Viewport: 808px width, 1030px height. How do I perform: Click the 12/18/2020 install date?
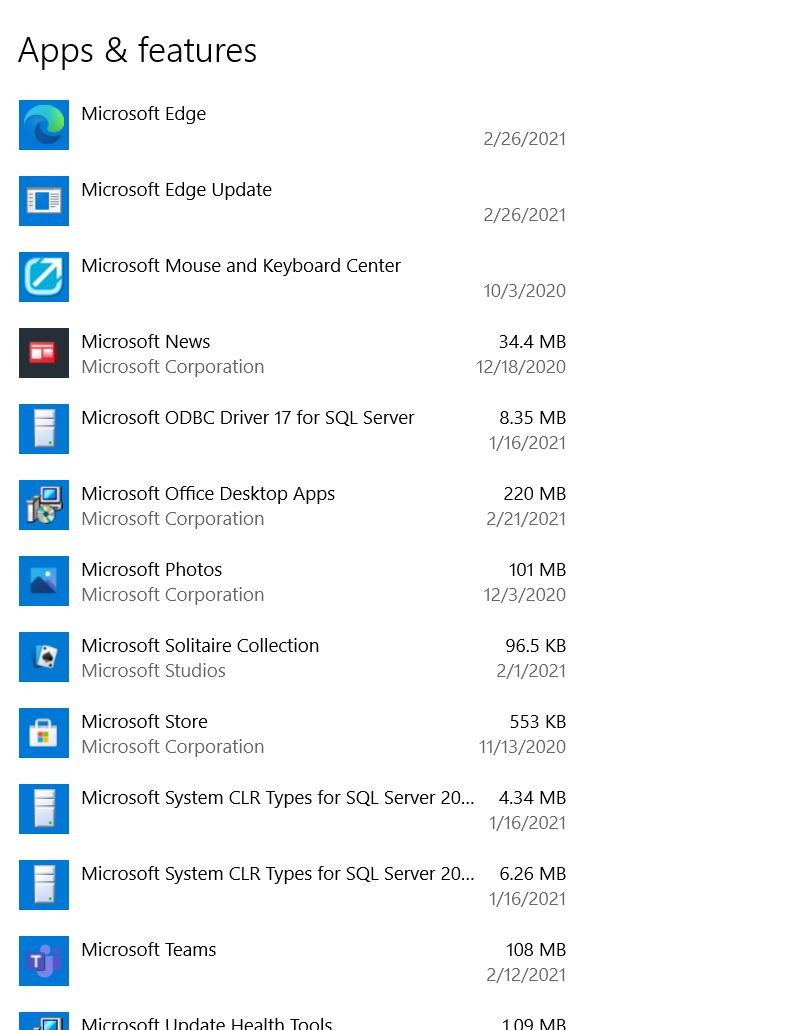[x=521, y=367]
